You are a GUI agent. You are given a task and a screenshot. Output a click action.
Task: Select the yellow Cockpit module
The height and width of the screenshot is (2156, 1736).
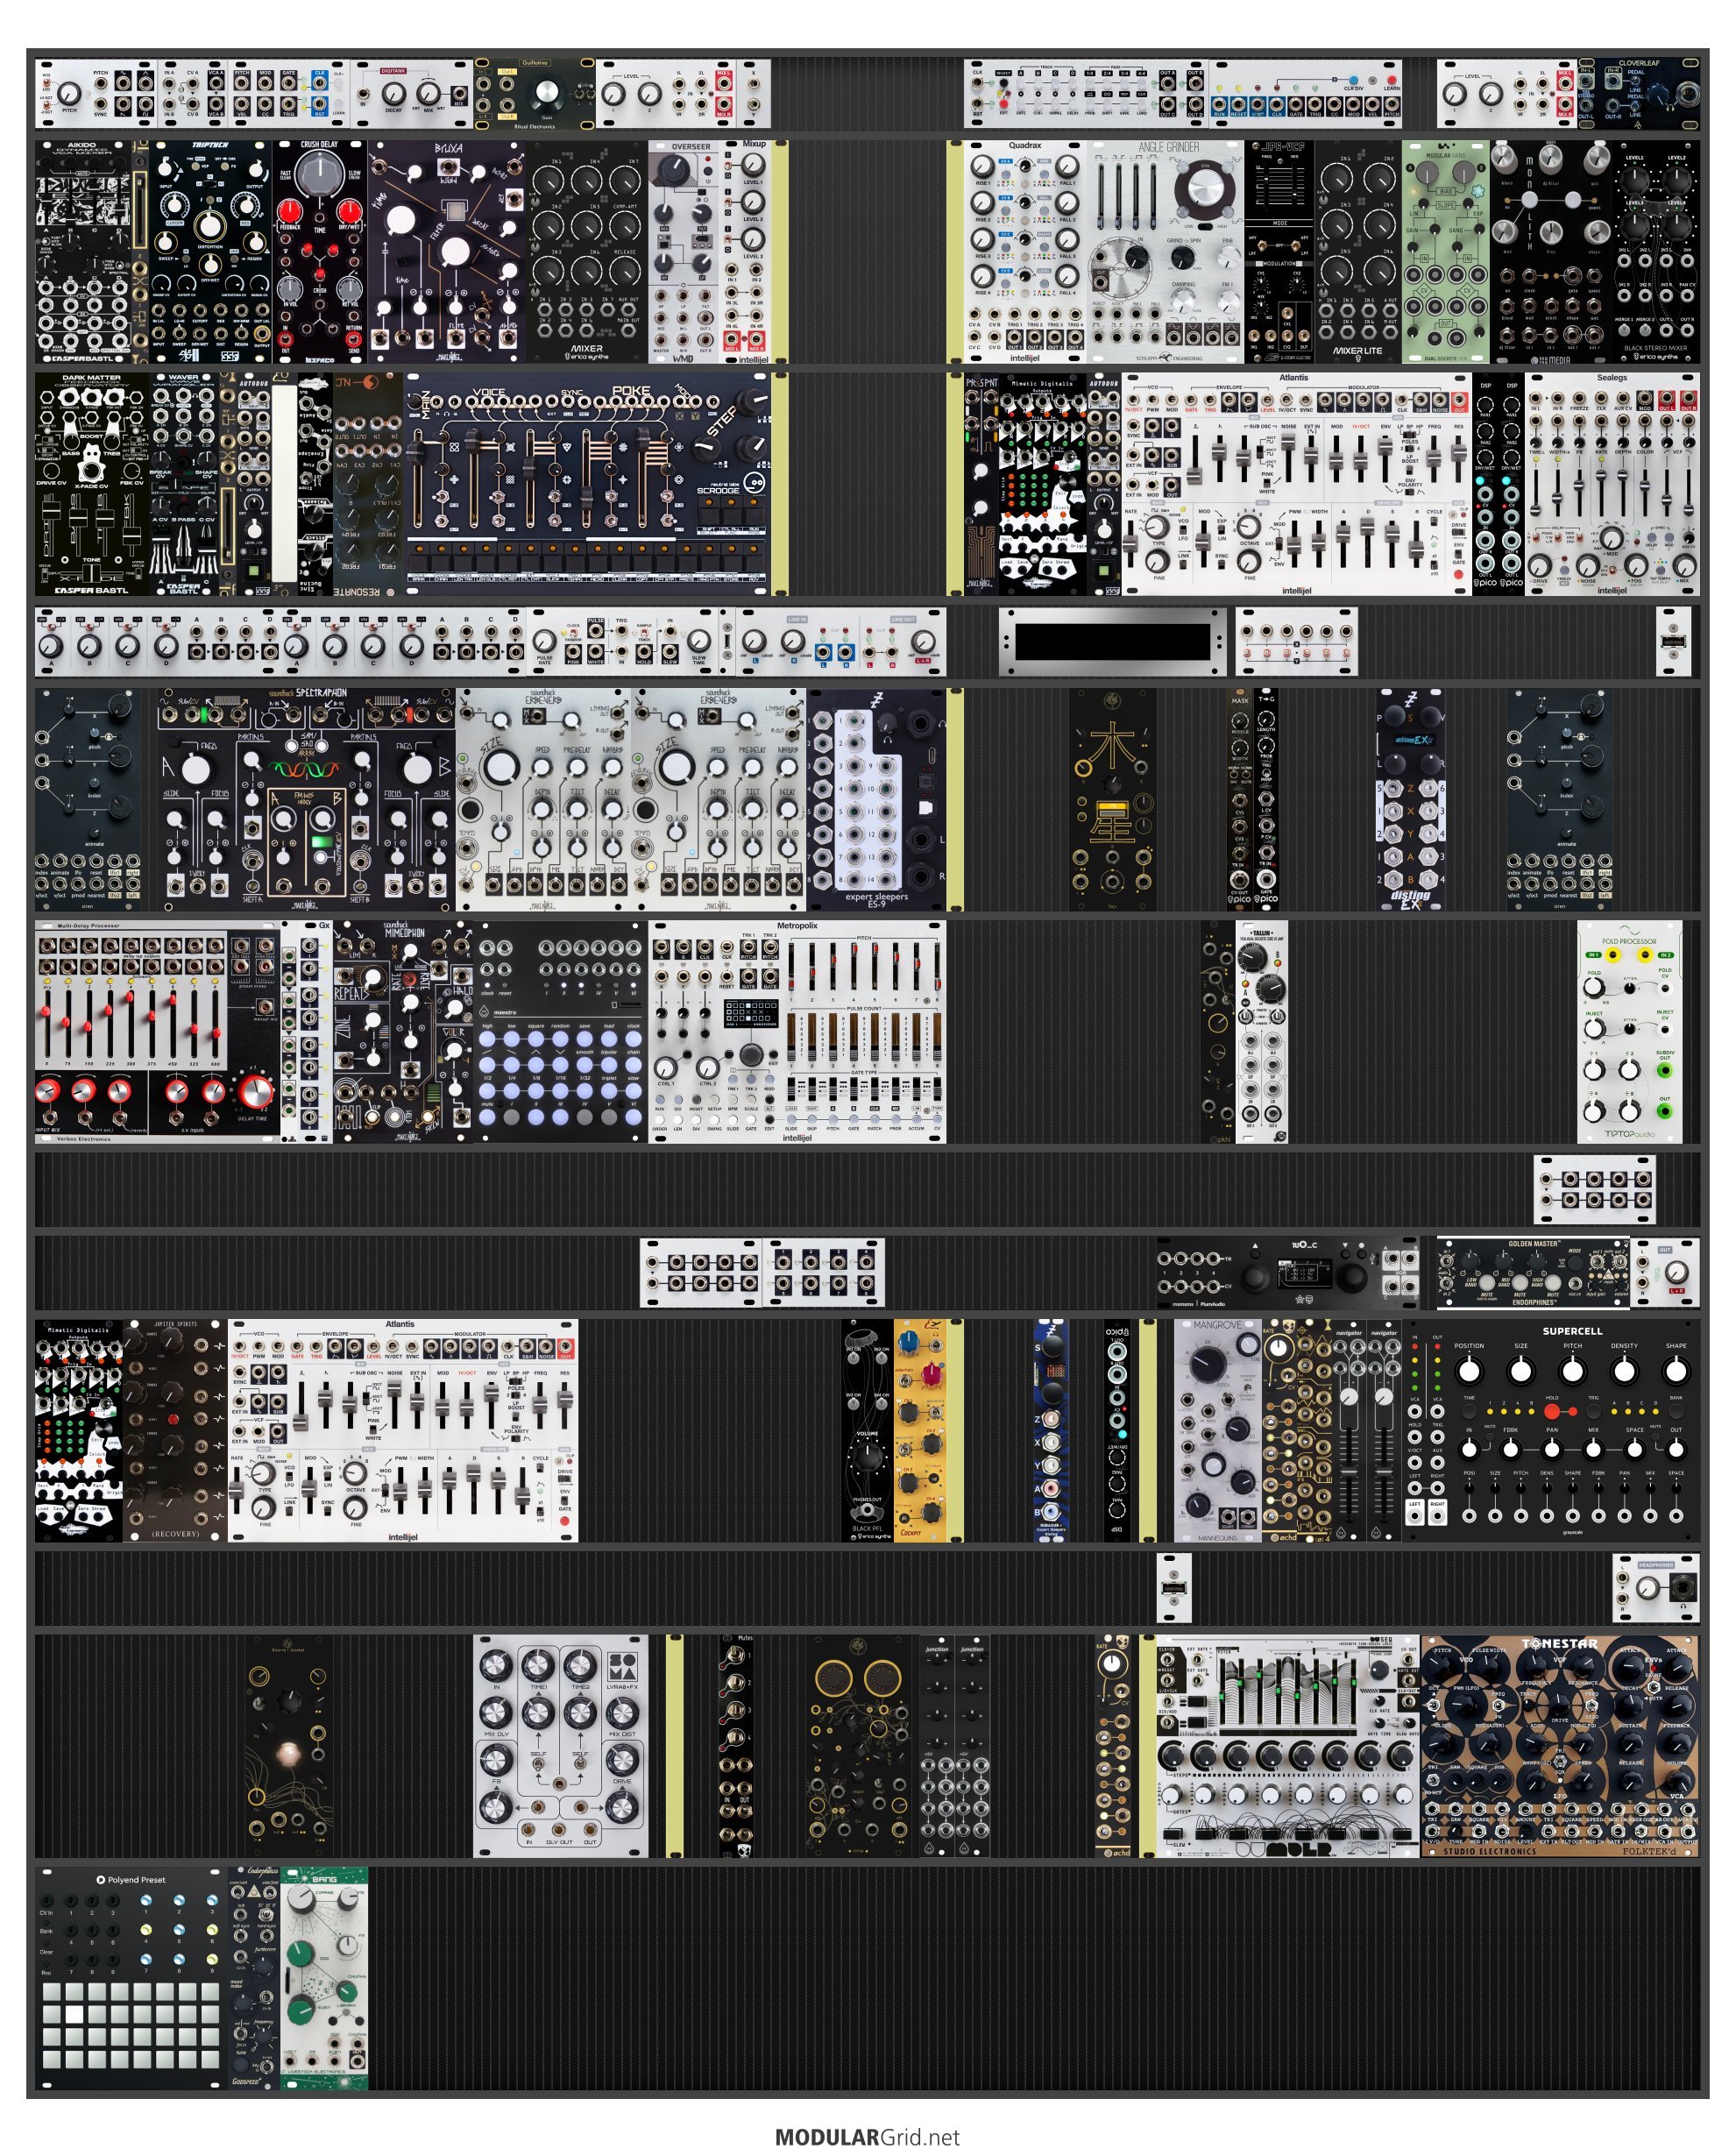pos(919,1430)
